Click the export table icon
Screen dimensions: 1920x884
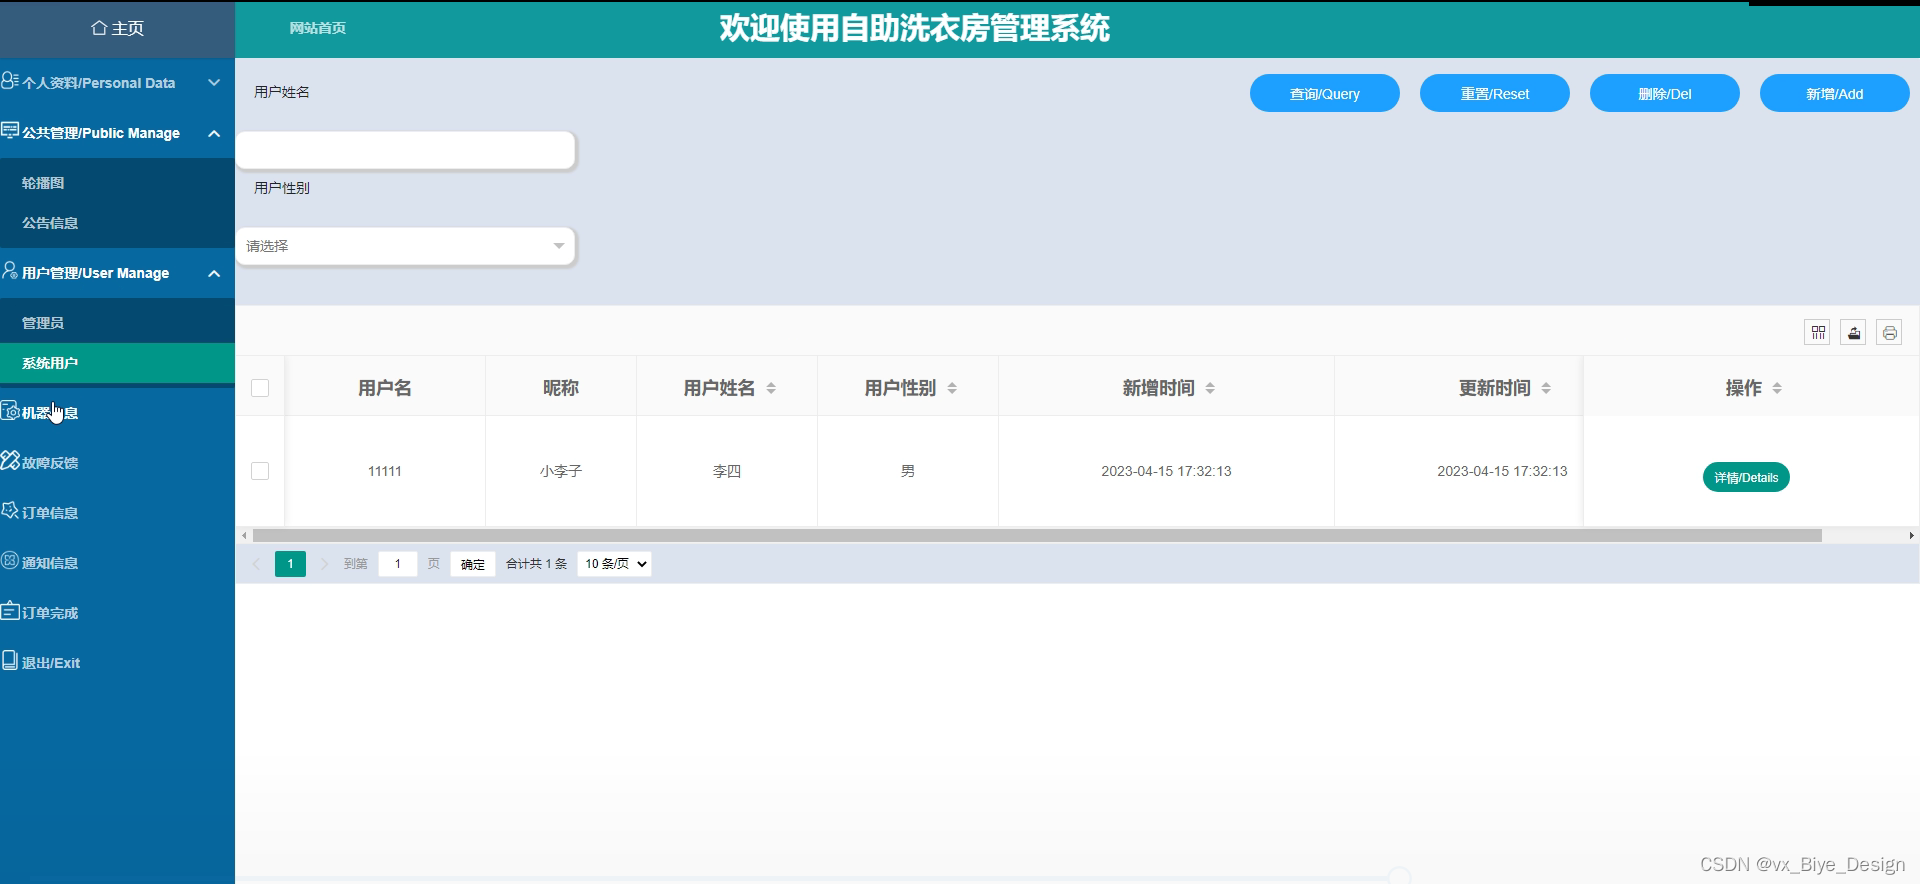pos(1854,333)
